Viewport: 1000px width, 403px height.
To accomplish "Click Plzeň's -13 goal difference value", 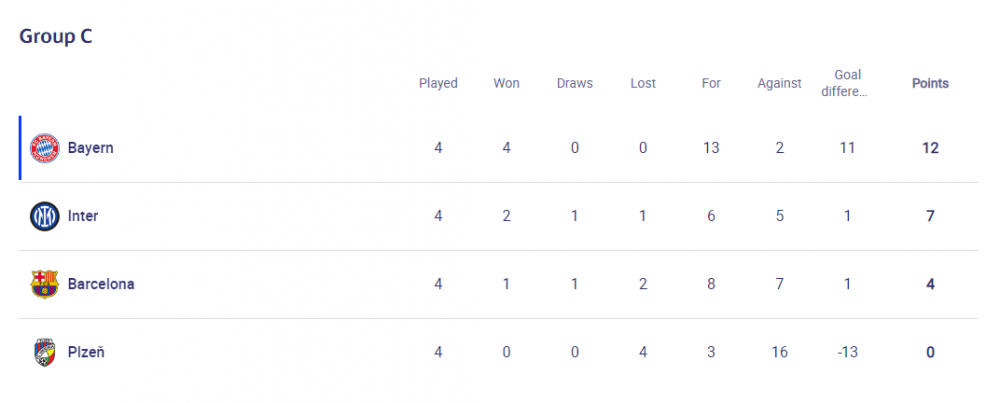I will click(848, 352).
